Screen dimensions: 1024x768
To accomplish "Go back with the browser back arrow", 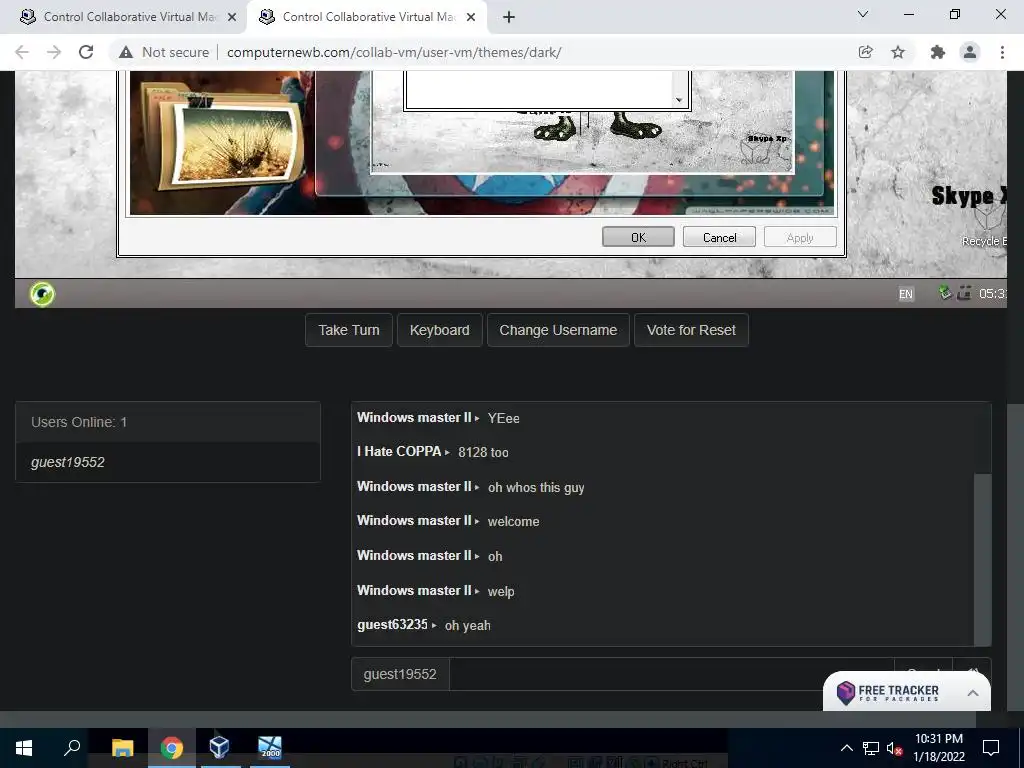I will (x=22, y=52).
